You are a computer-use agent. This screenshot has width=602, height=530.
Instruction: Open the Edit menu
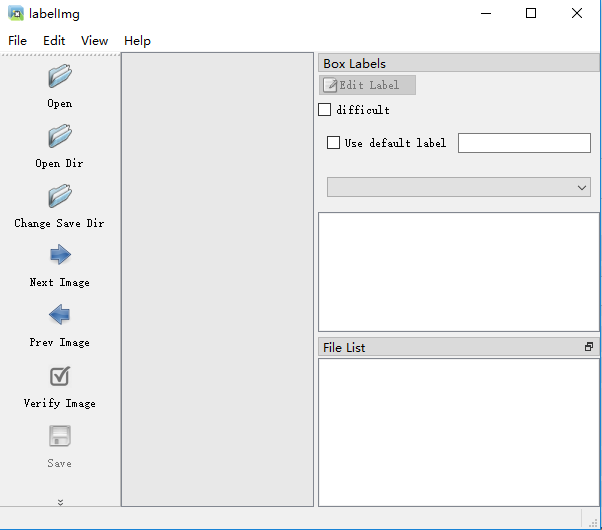pyautogui.click(x=54, y=41)
